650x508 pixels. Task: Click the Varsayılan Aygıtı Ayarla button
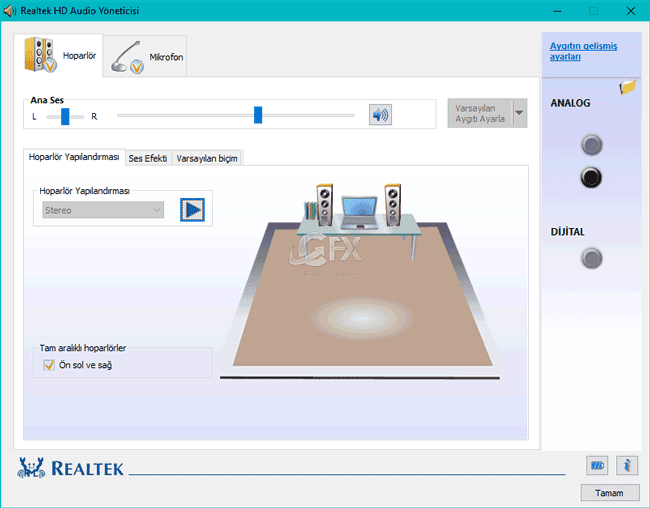480,113
